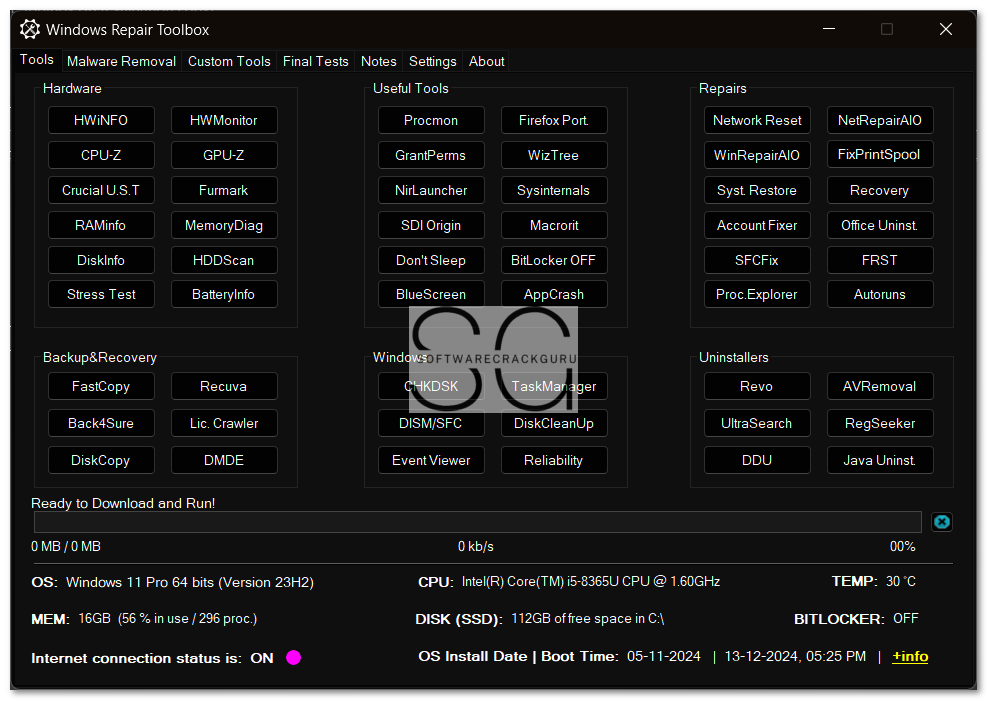
Task: Run HWMonitor
Action: tap(224, 120)
